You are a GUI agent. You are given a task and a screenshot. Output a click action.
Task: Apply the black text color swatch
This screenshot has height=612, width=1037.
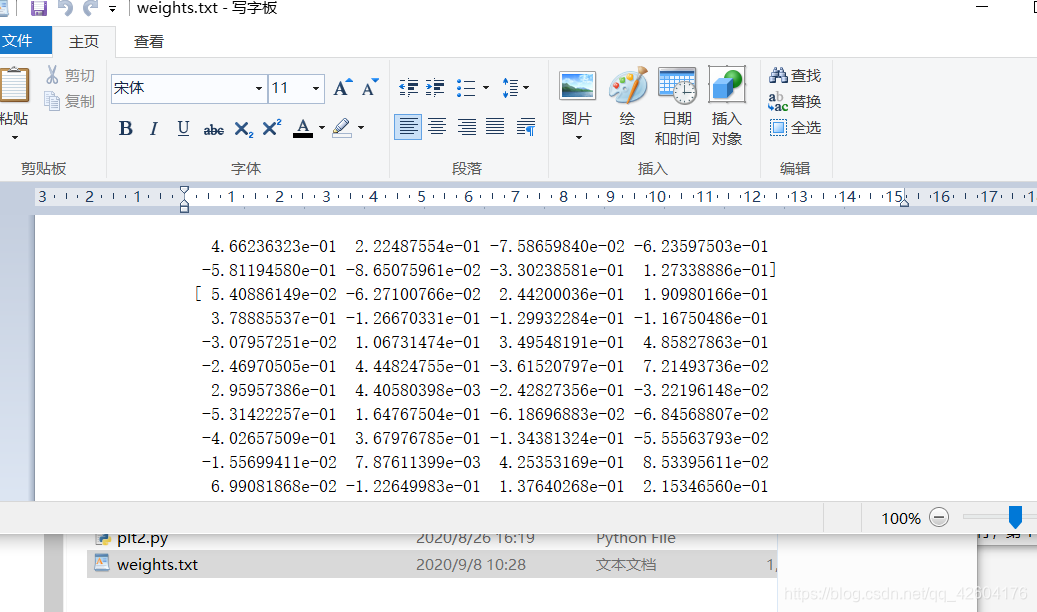coord(303,128)
